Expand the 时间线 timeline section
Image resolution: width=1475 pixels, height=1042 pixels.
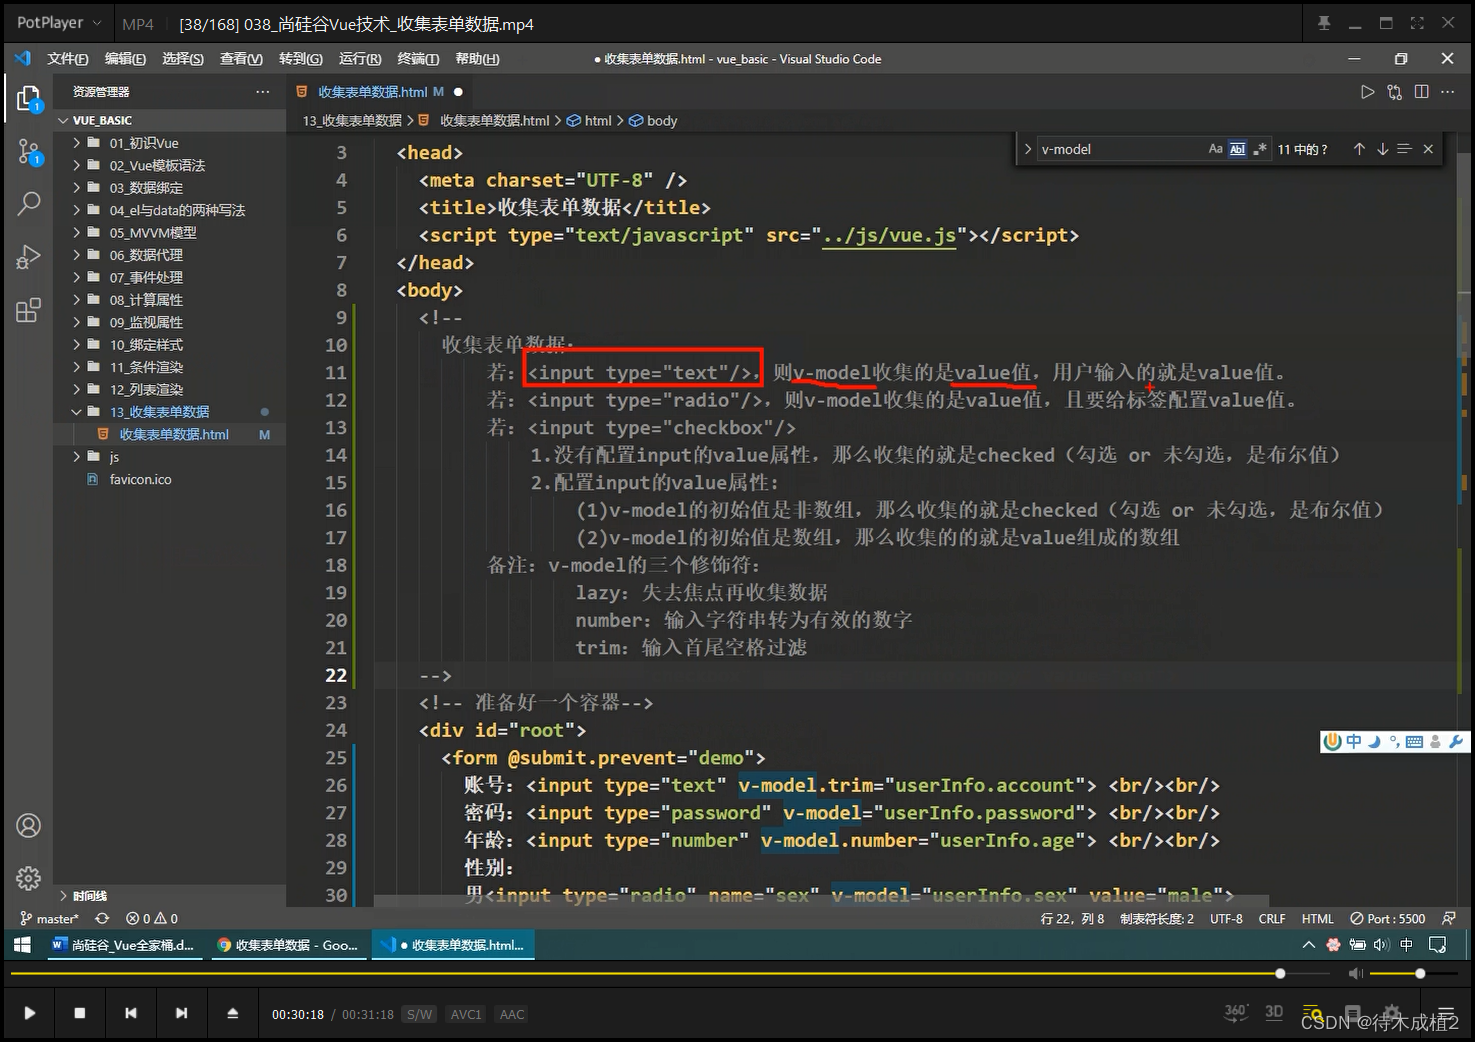63,896
